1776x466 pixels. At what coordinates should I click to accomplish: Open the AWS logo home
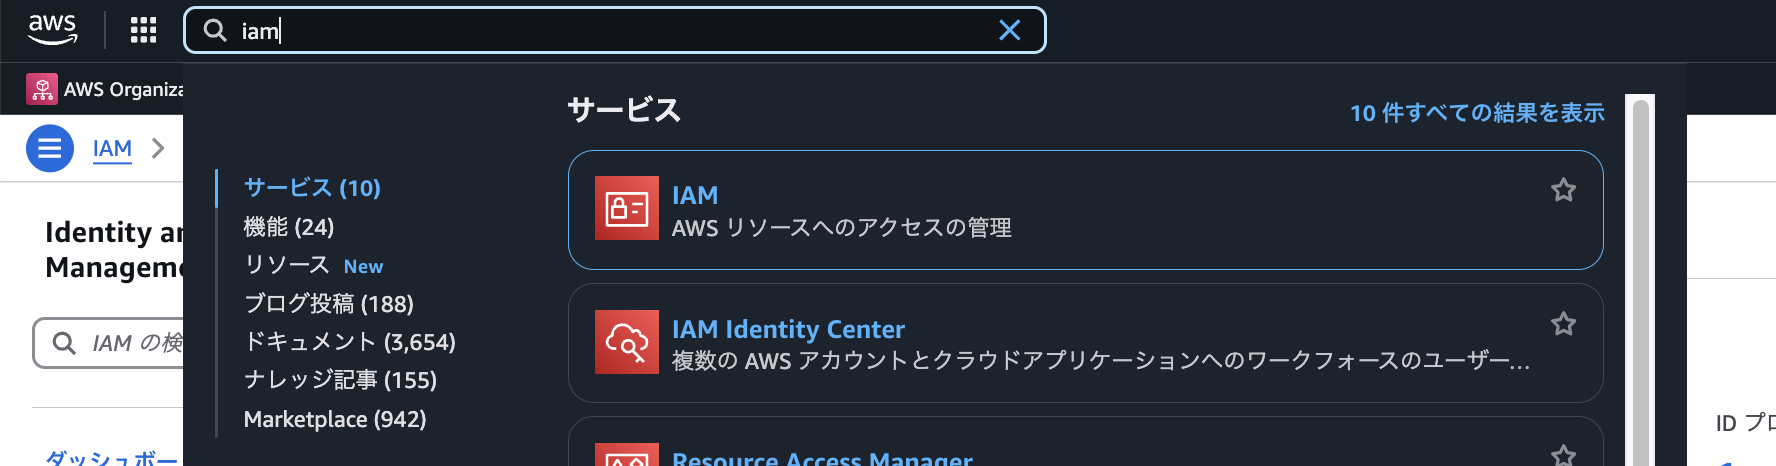coord(52,30)
